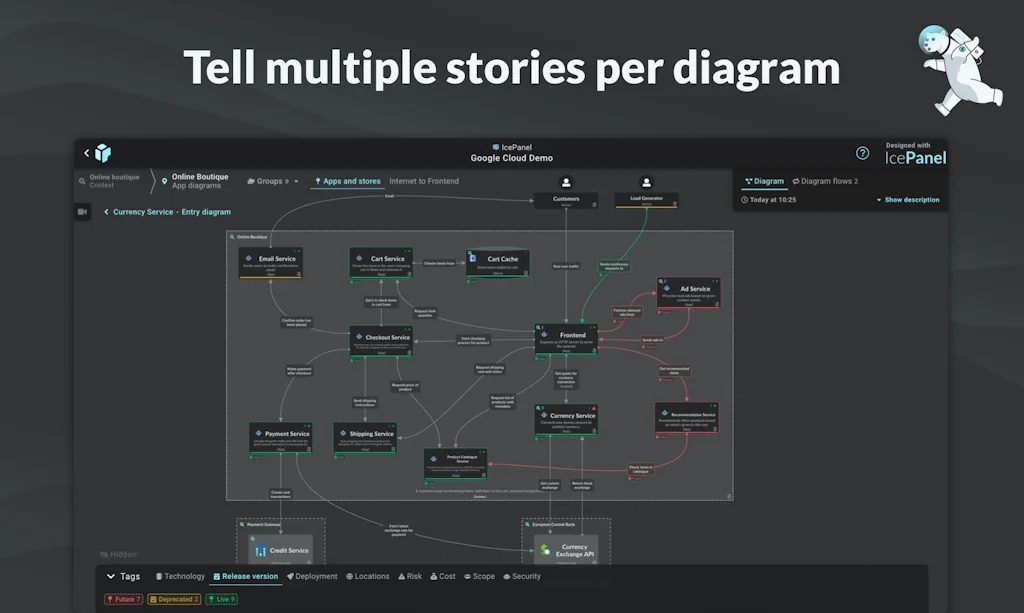Click the IcePanel cube logo icon
Image resolution: width=1024 pixels, height=613 pixels.
(103, 153)
